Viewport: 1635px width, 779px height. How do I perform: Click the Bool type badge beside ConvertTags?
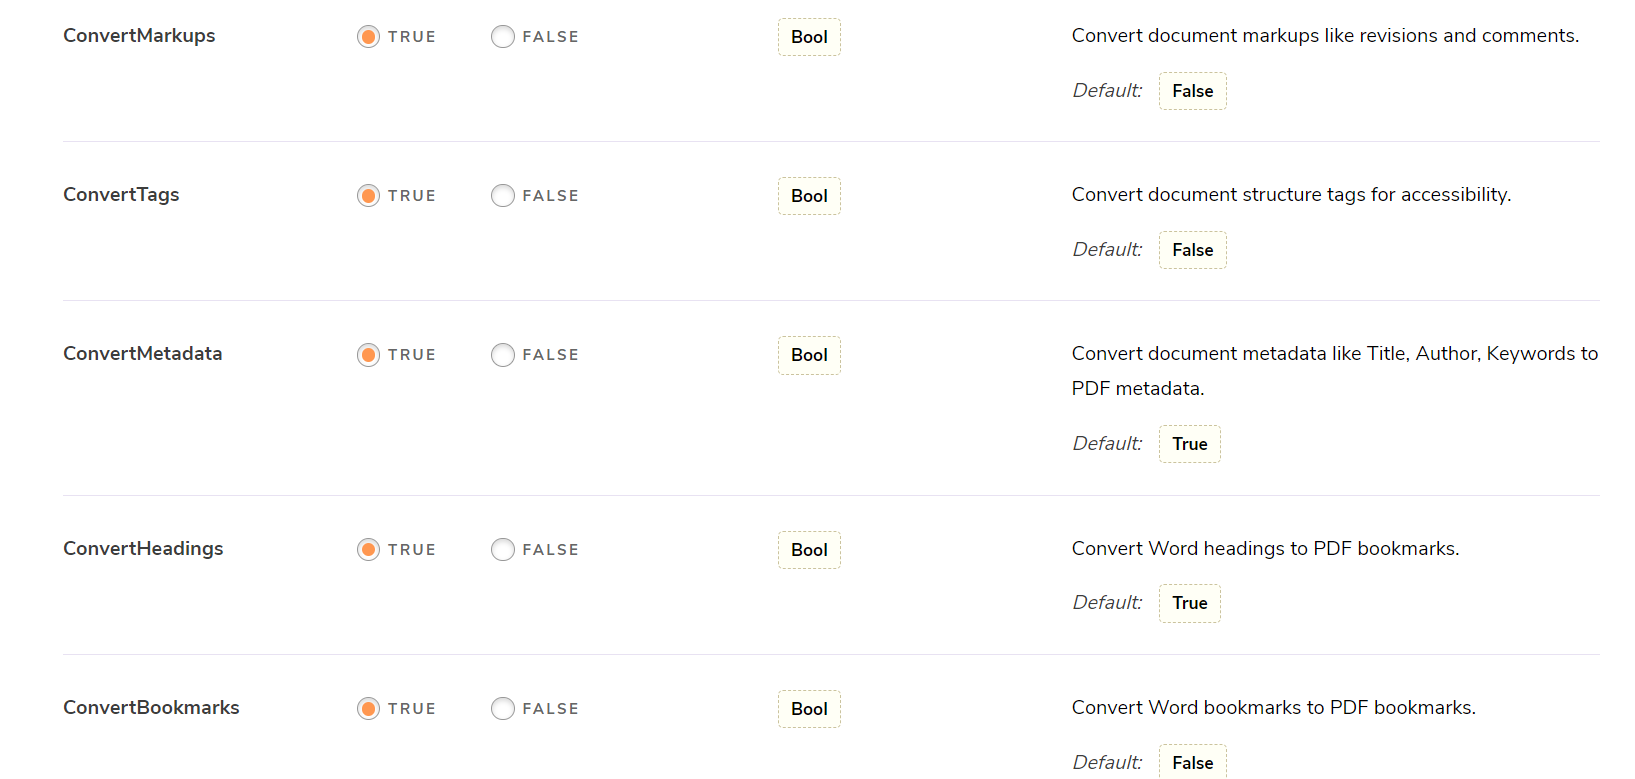[809, 196]
